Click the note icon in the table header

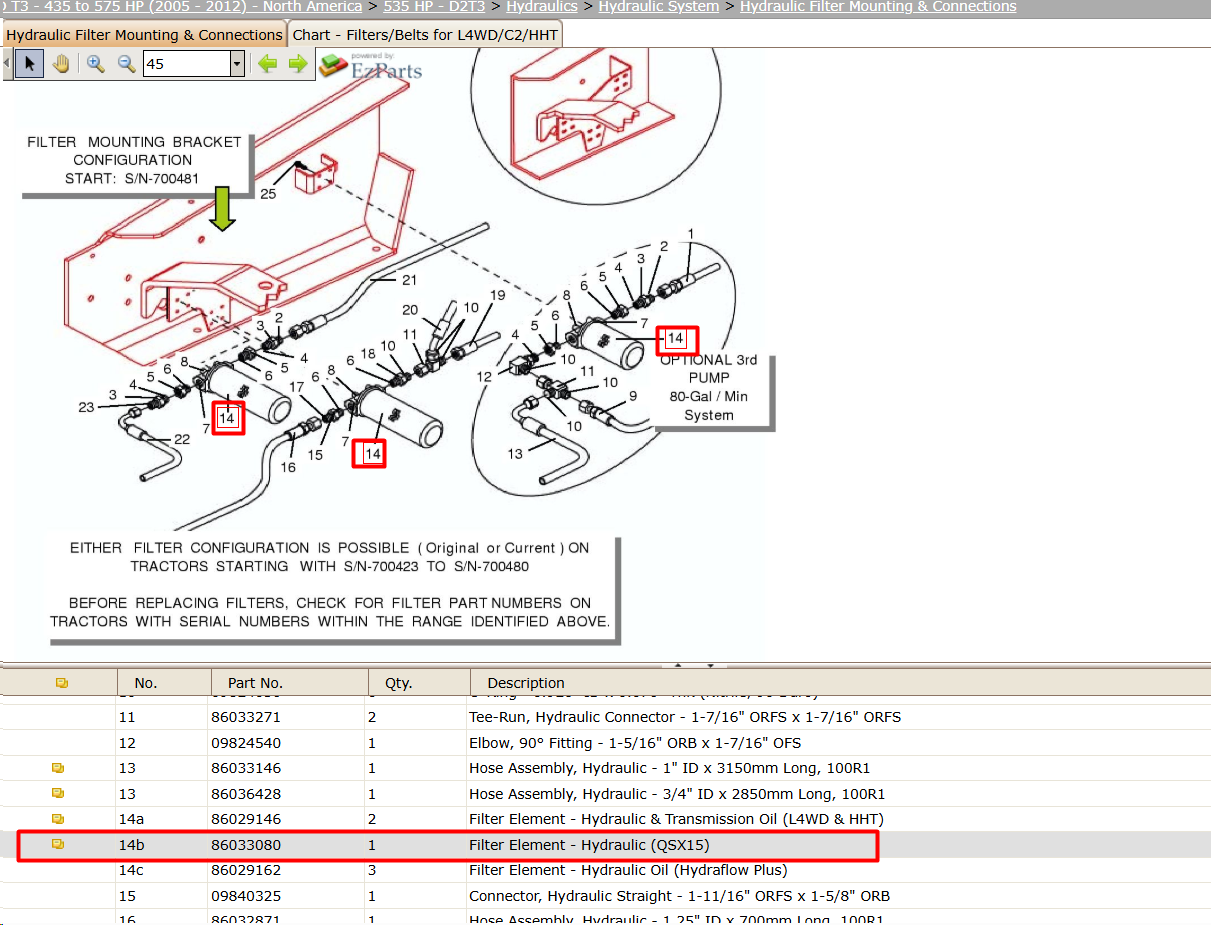(x=61, y=683)
